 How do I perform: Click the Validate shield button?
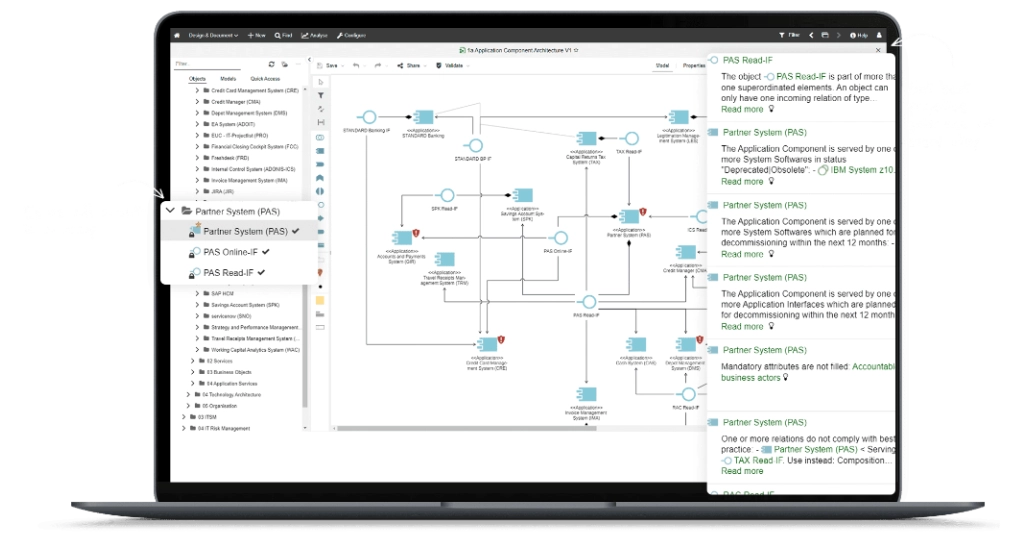[451, 65]
